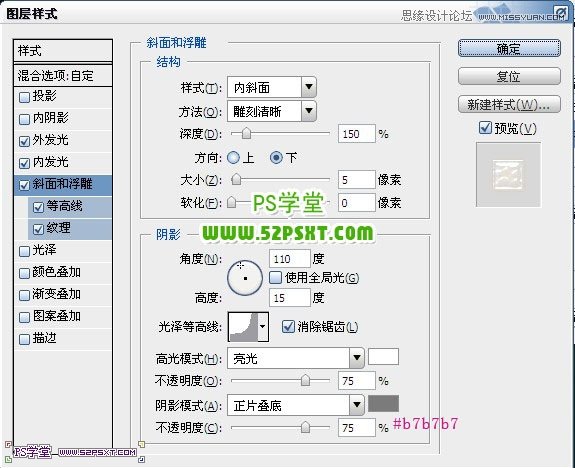Enable the 投影 checkbox
Image resolution: width=575 pixels, height=468 pixels.
24,97
